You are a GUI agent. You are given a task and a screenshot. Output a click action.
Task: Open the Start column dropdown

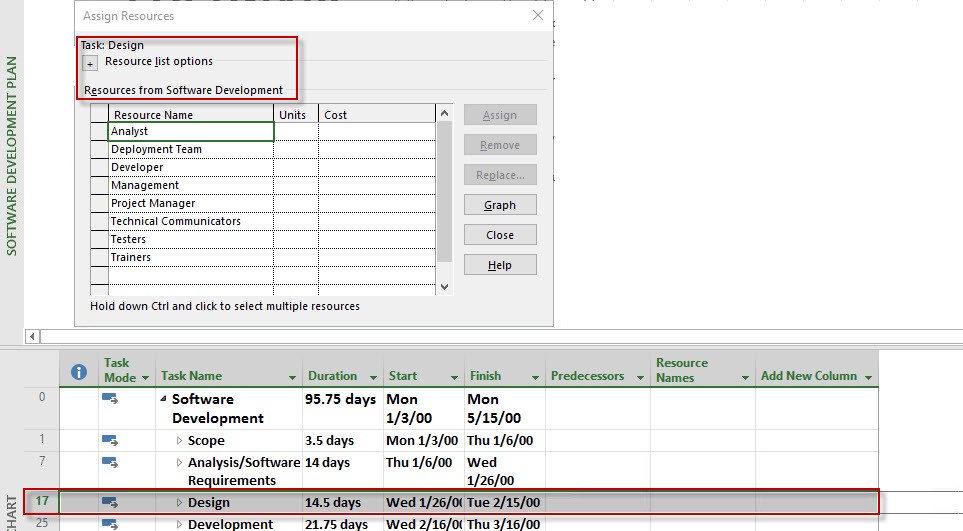[x=454, y=378]
